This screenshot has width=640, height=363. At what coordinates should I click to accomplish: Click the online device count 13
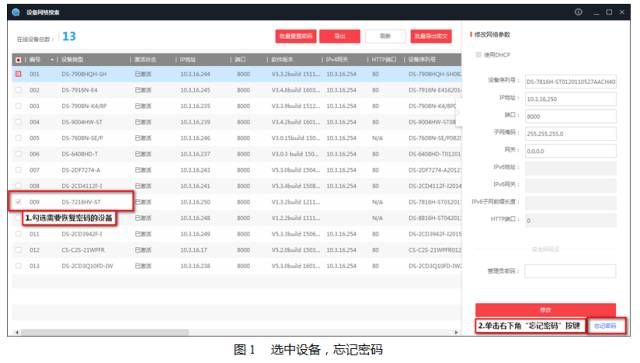(x=69, y=36)
